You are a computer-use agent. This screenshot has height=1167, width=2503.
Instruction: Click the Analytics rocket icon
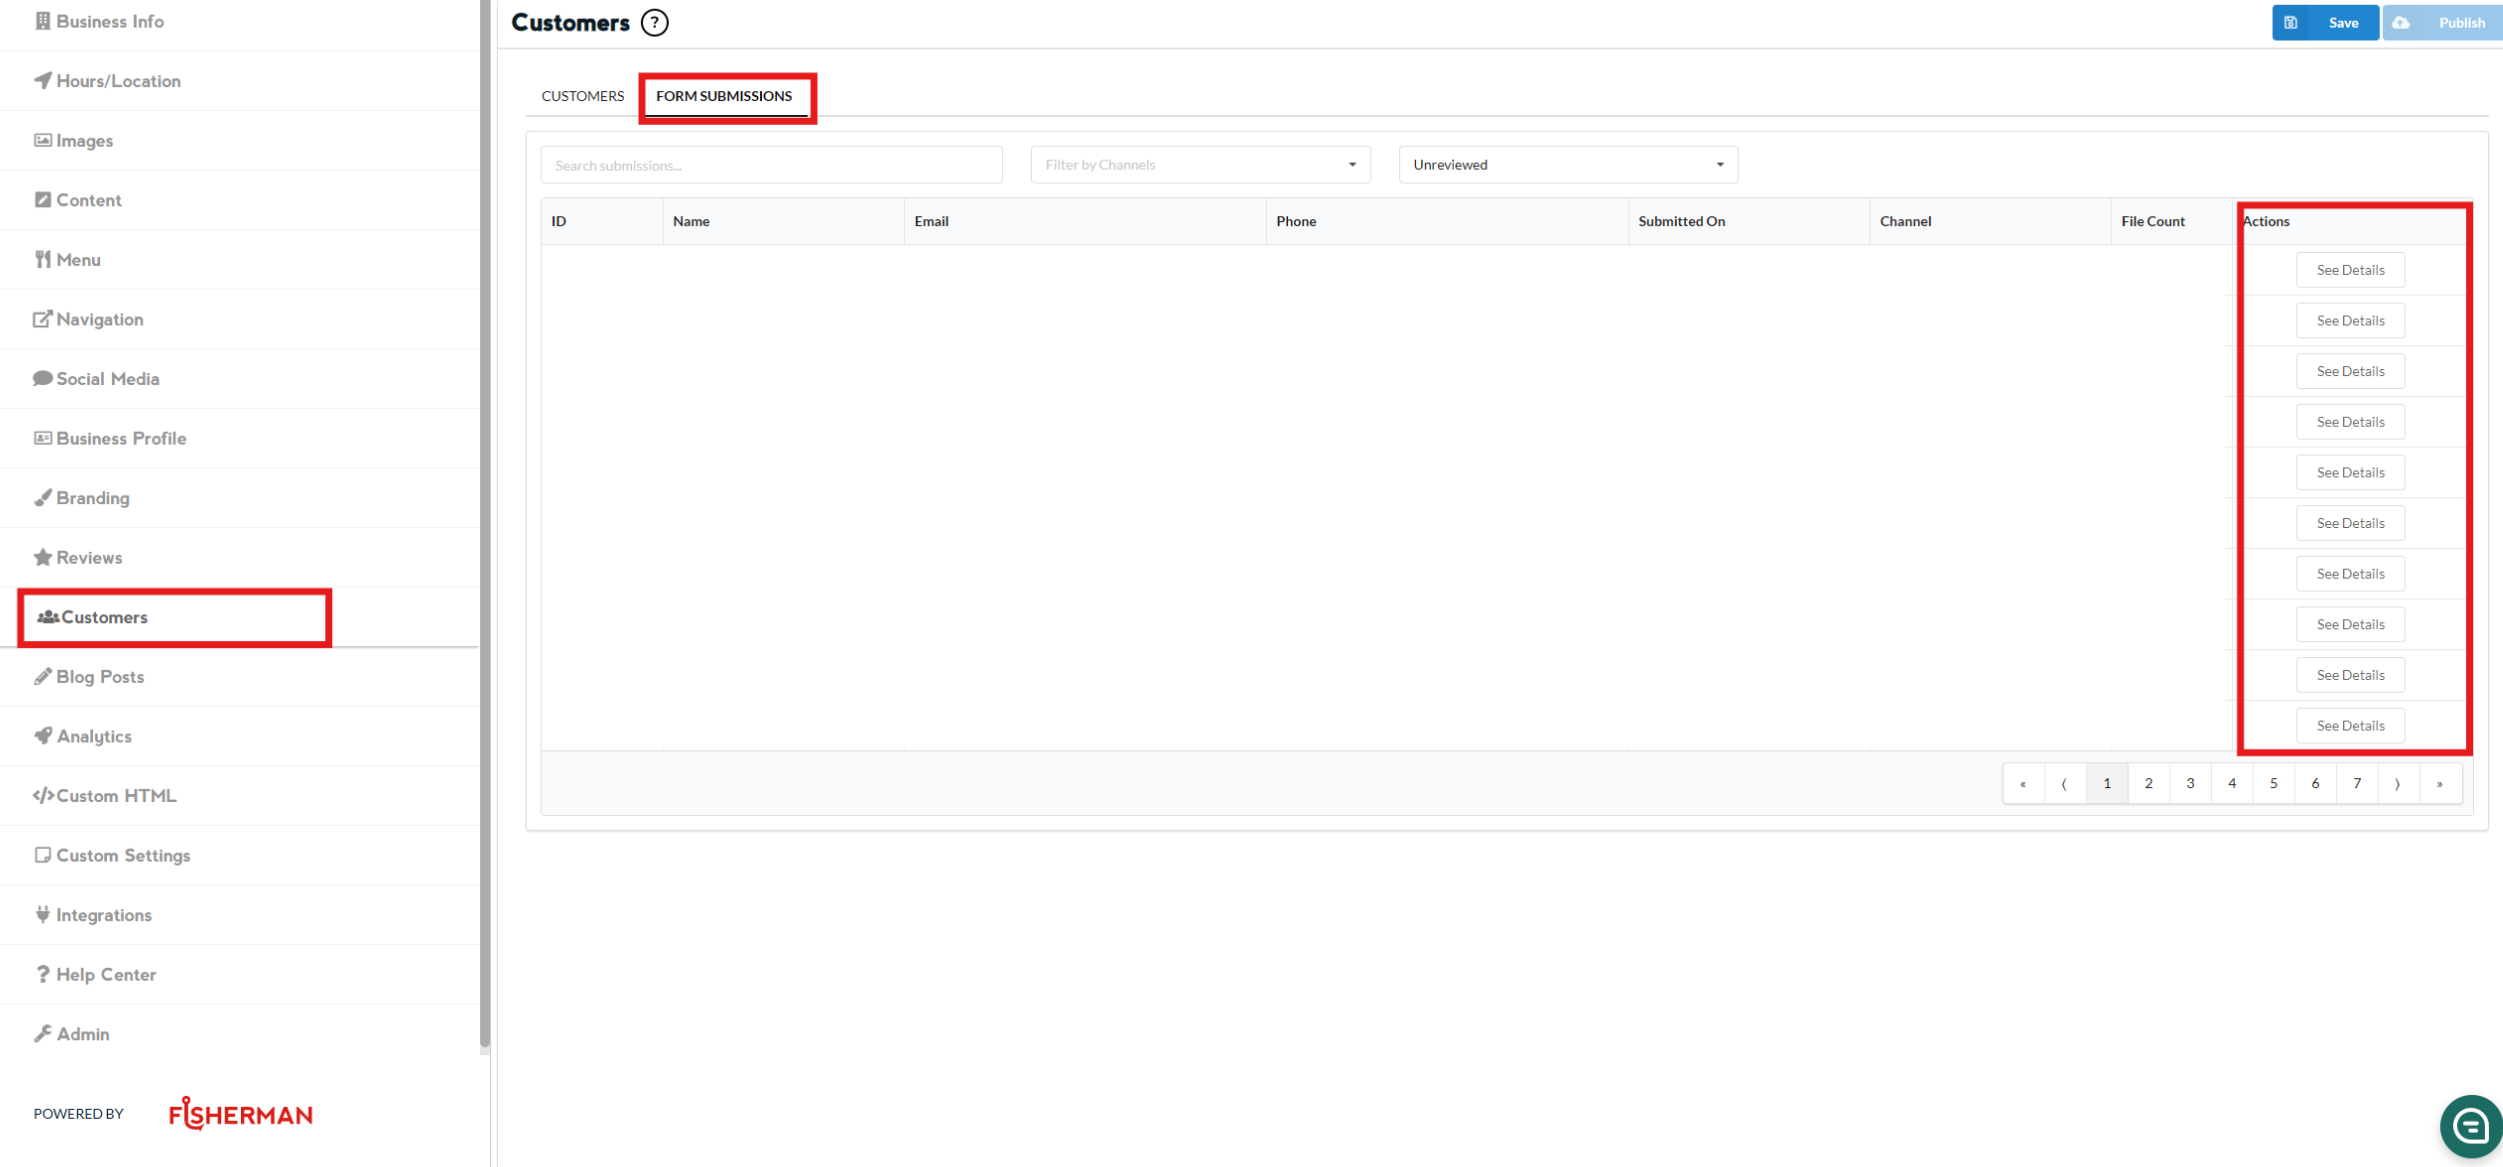tap(42, 736)
